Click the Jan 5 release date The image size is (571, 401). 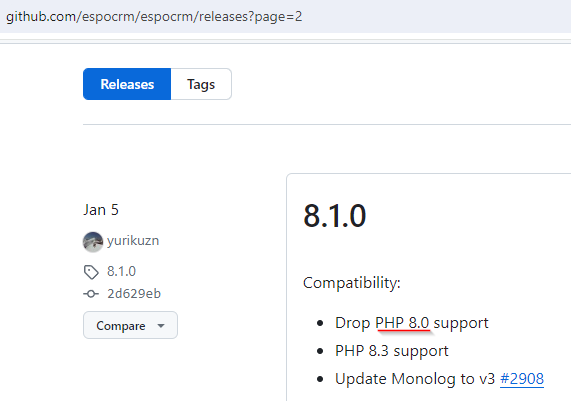pos(101,210)
